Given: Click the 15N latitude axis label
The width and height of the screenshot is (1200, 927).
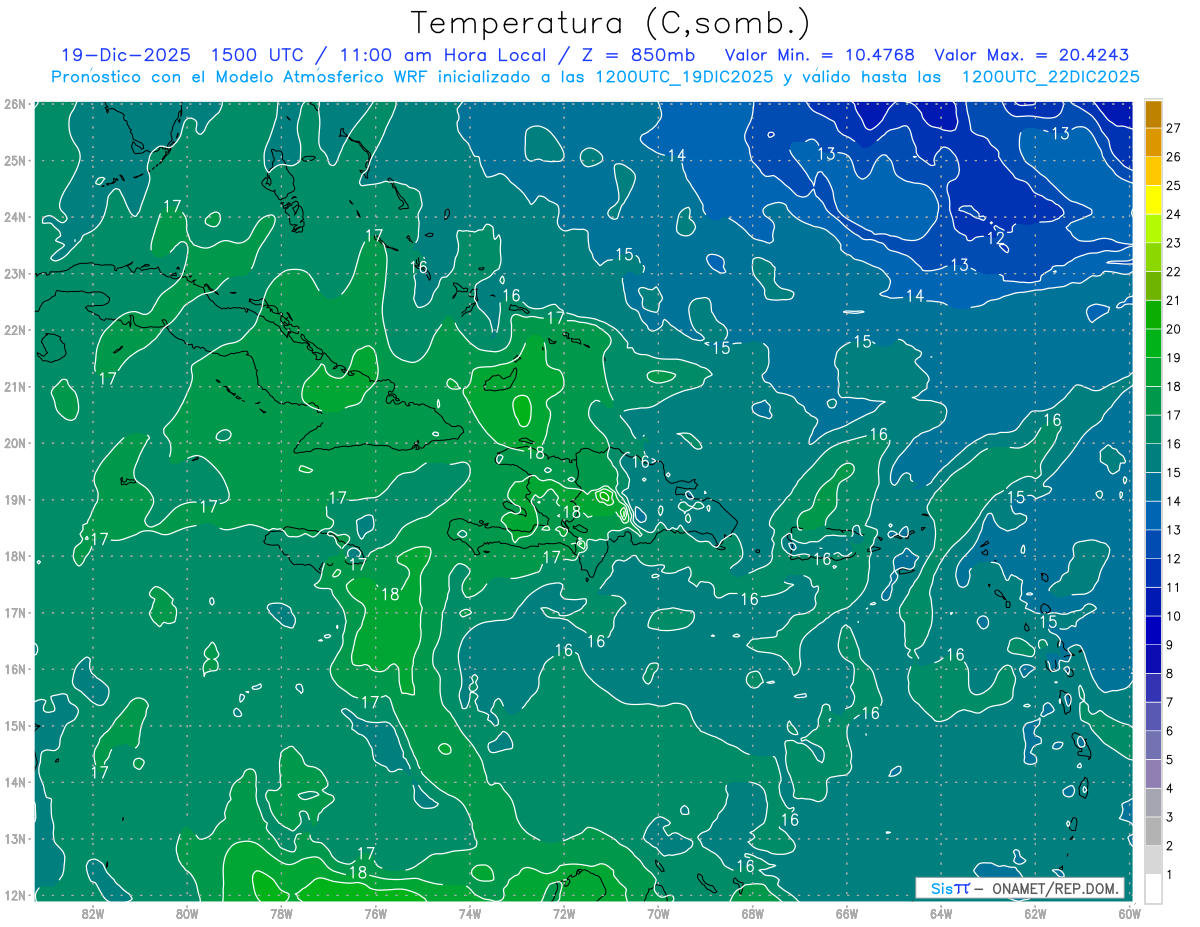Looking at the screenshot, I should pos(14,725).
